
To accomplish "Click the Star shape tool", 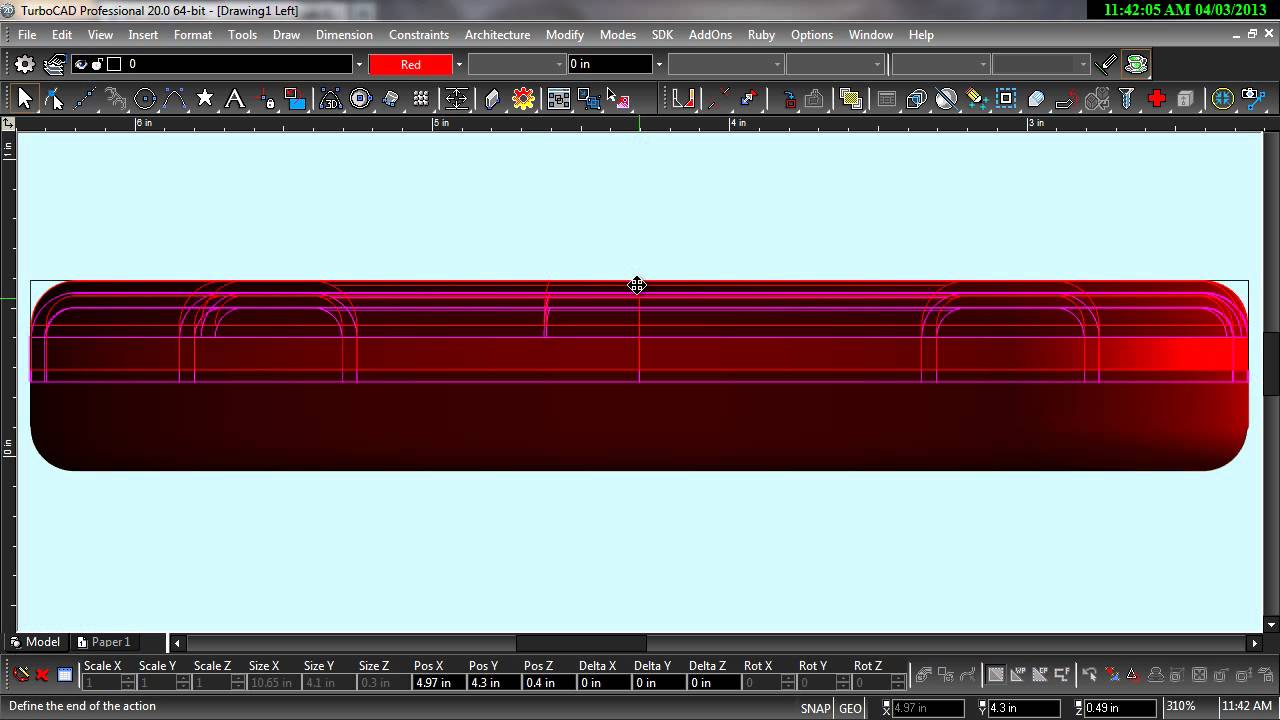I will tap(205, 98).
